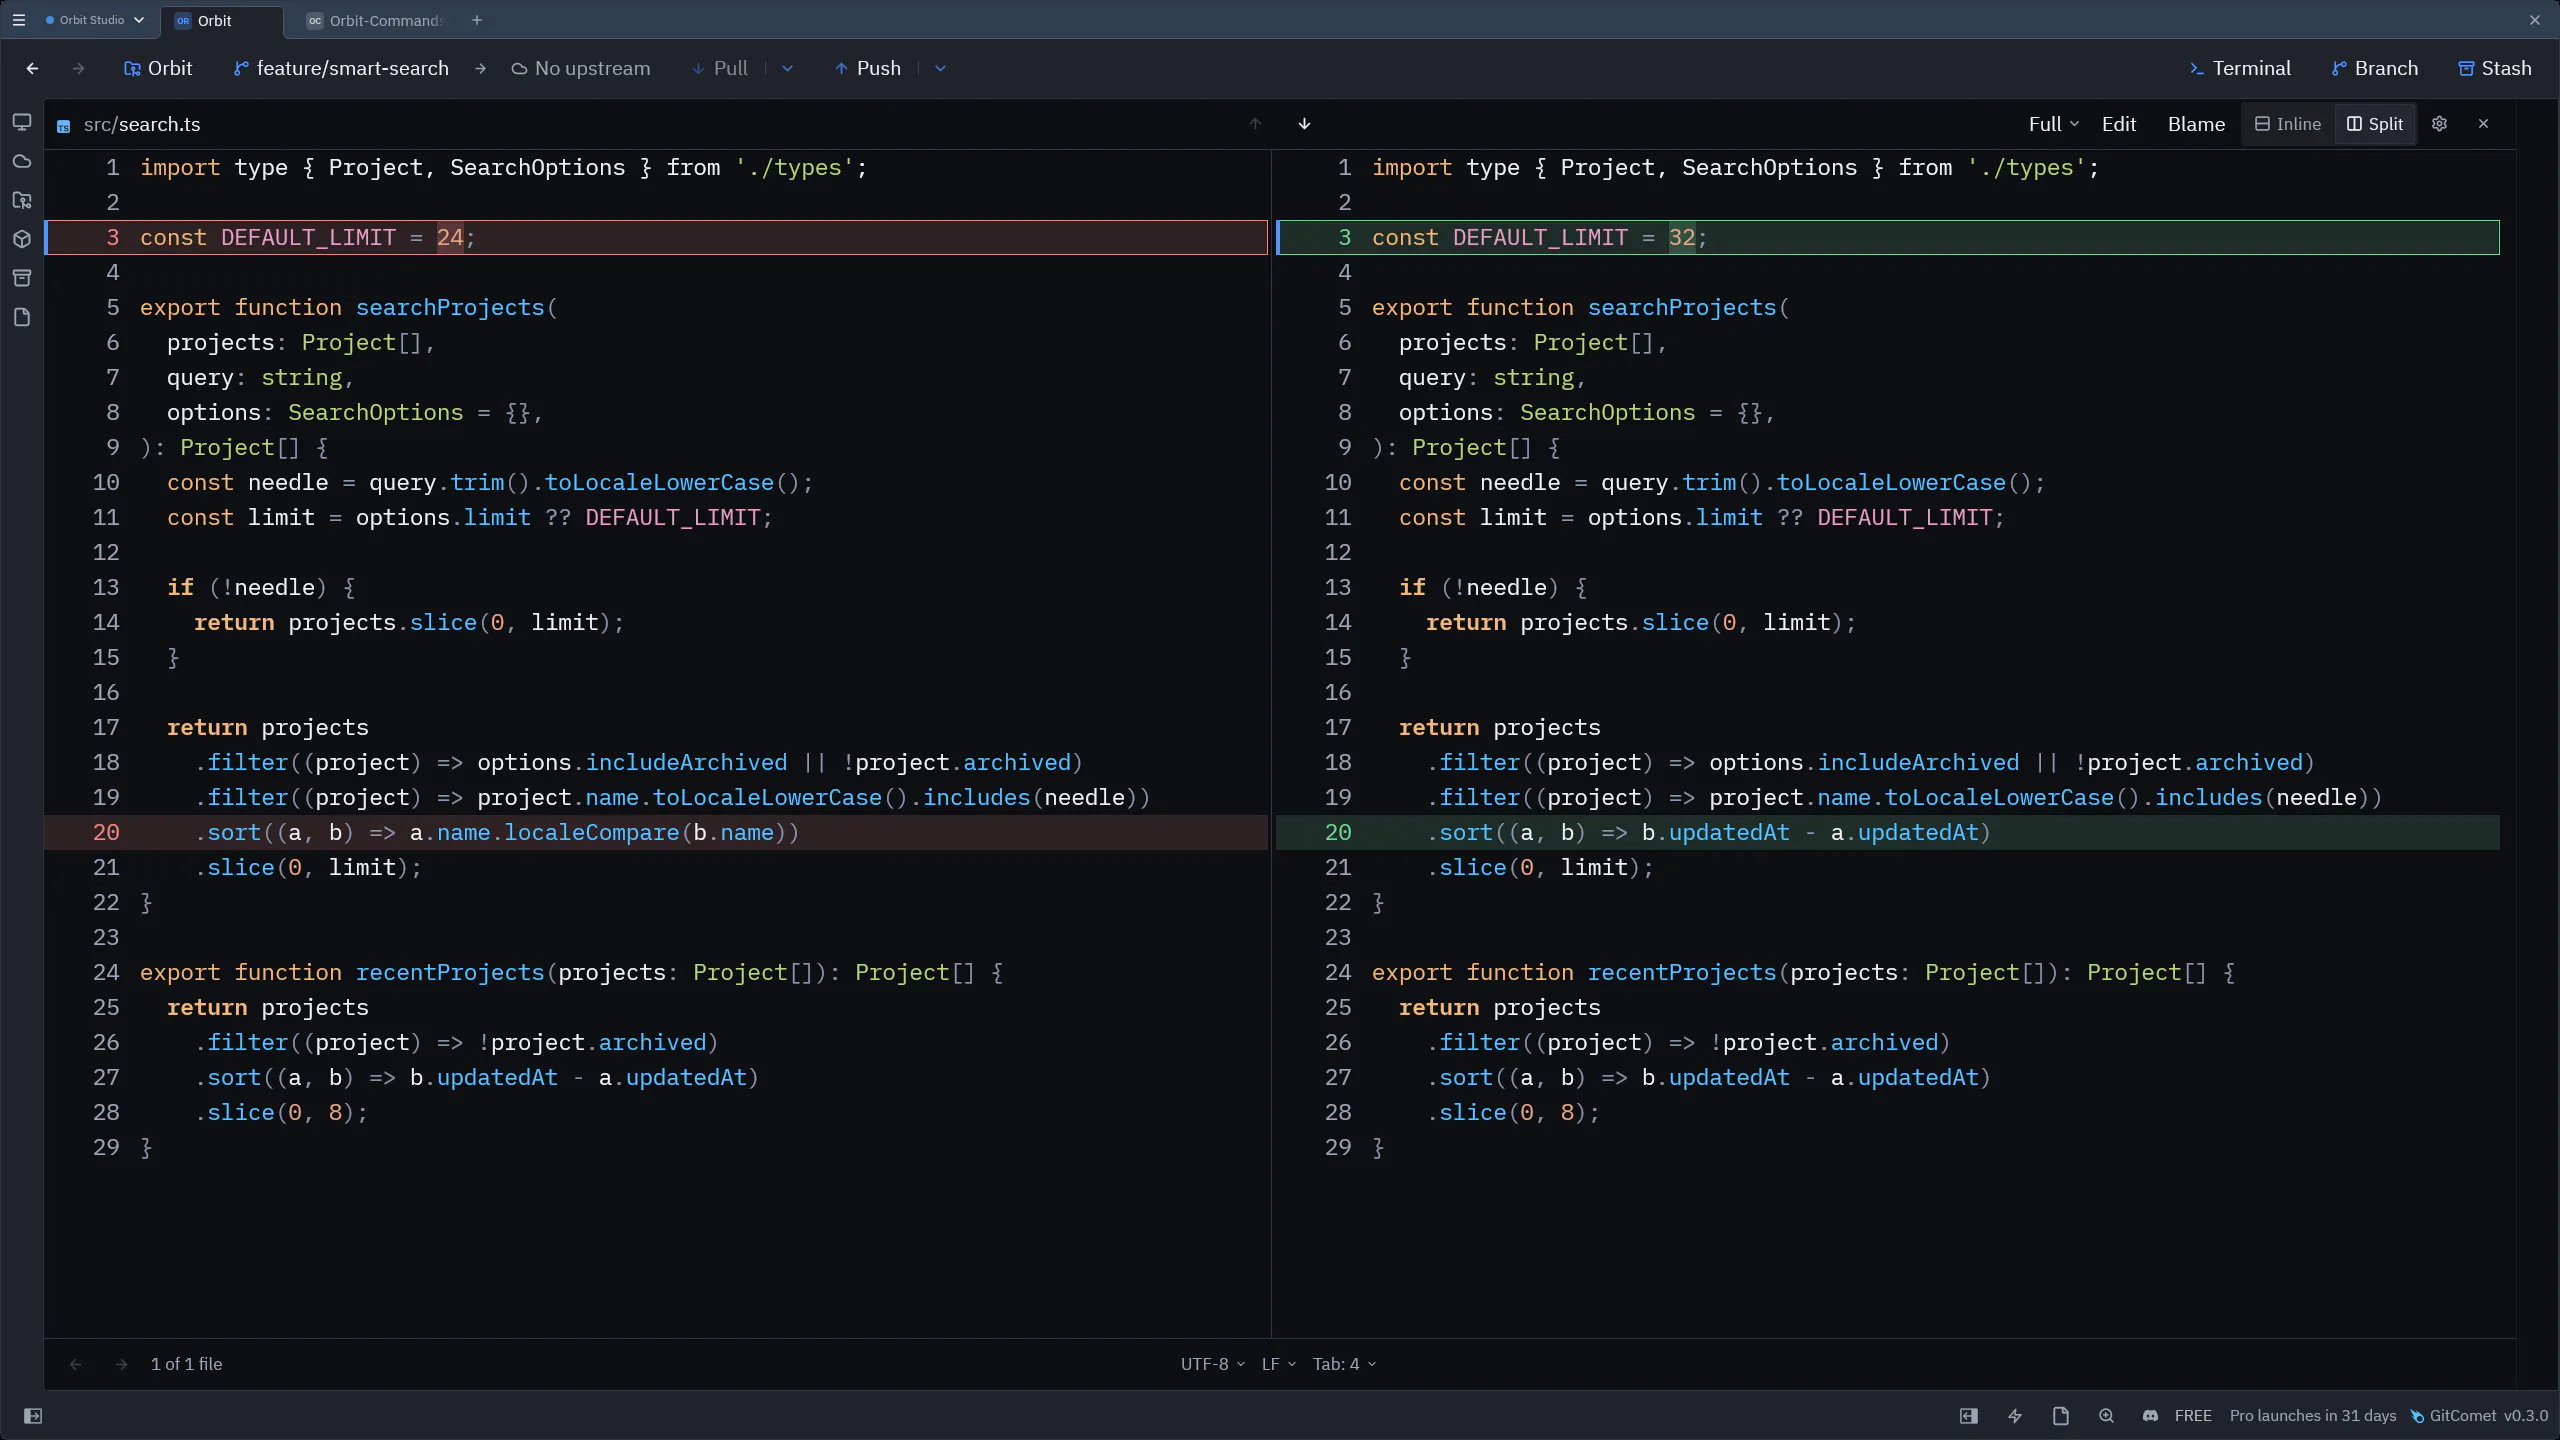
Task: Click the zoom magnifier status bar icon
Action: (x=2106, y=1416)
